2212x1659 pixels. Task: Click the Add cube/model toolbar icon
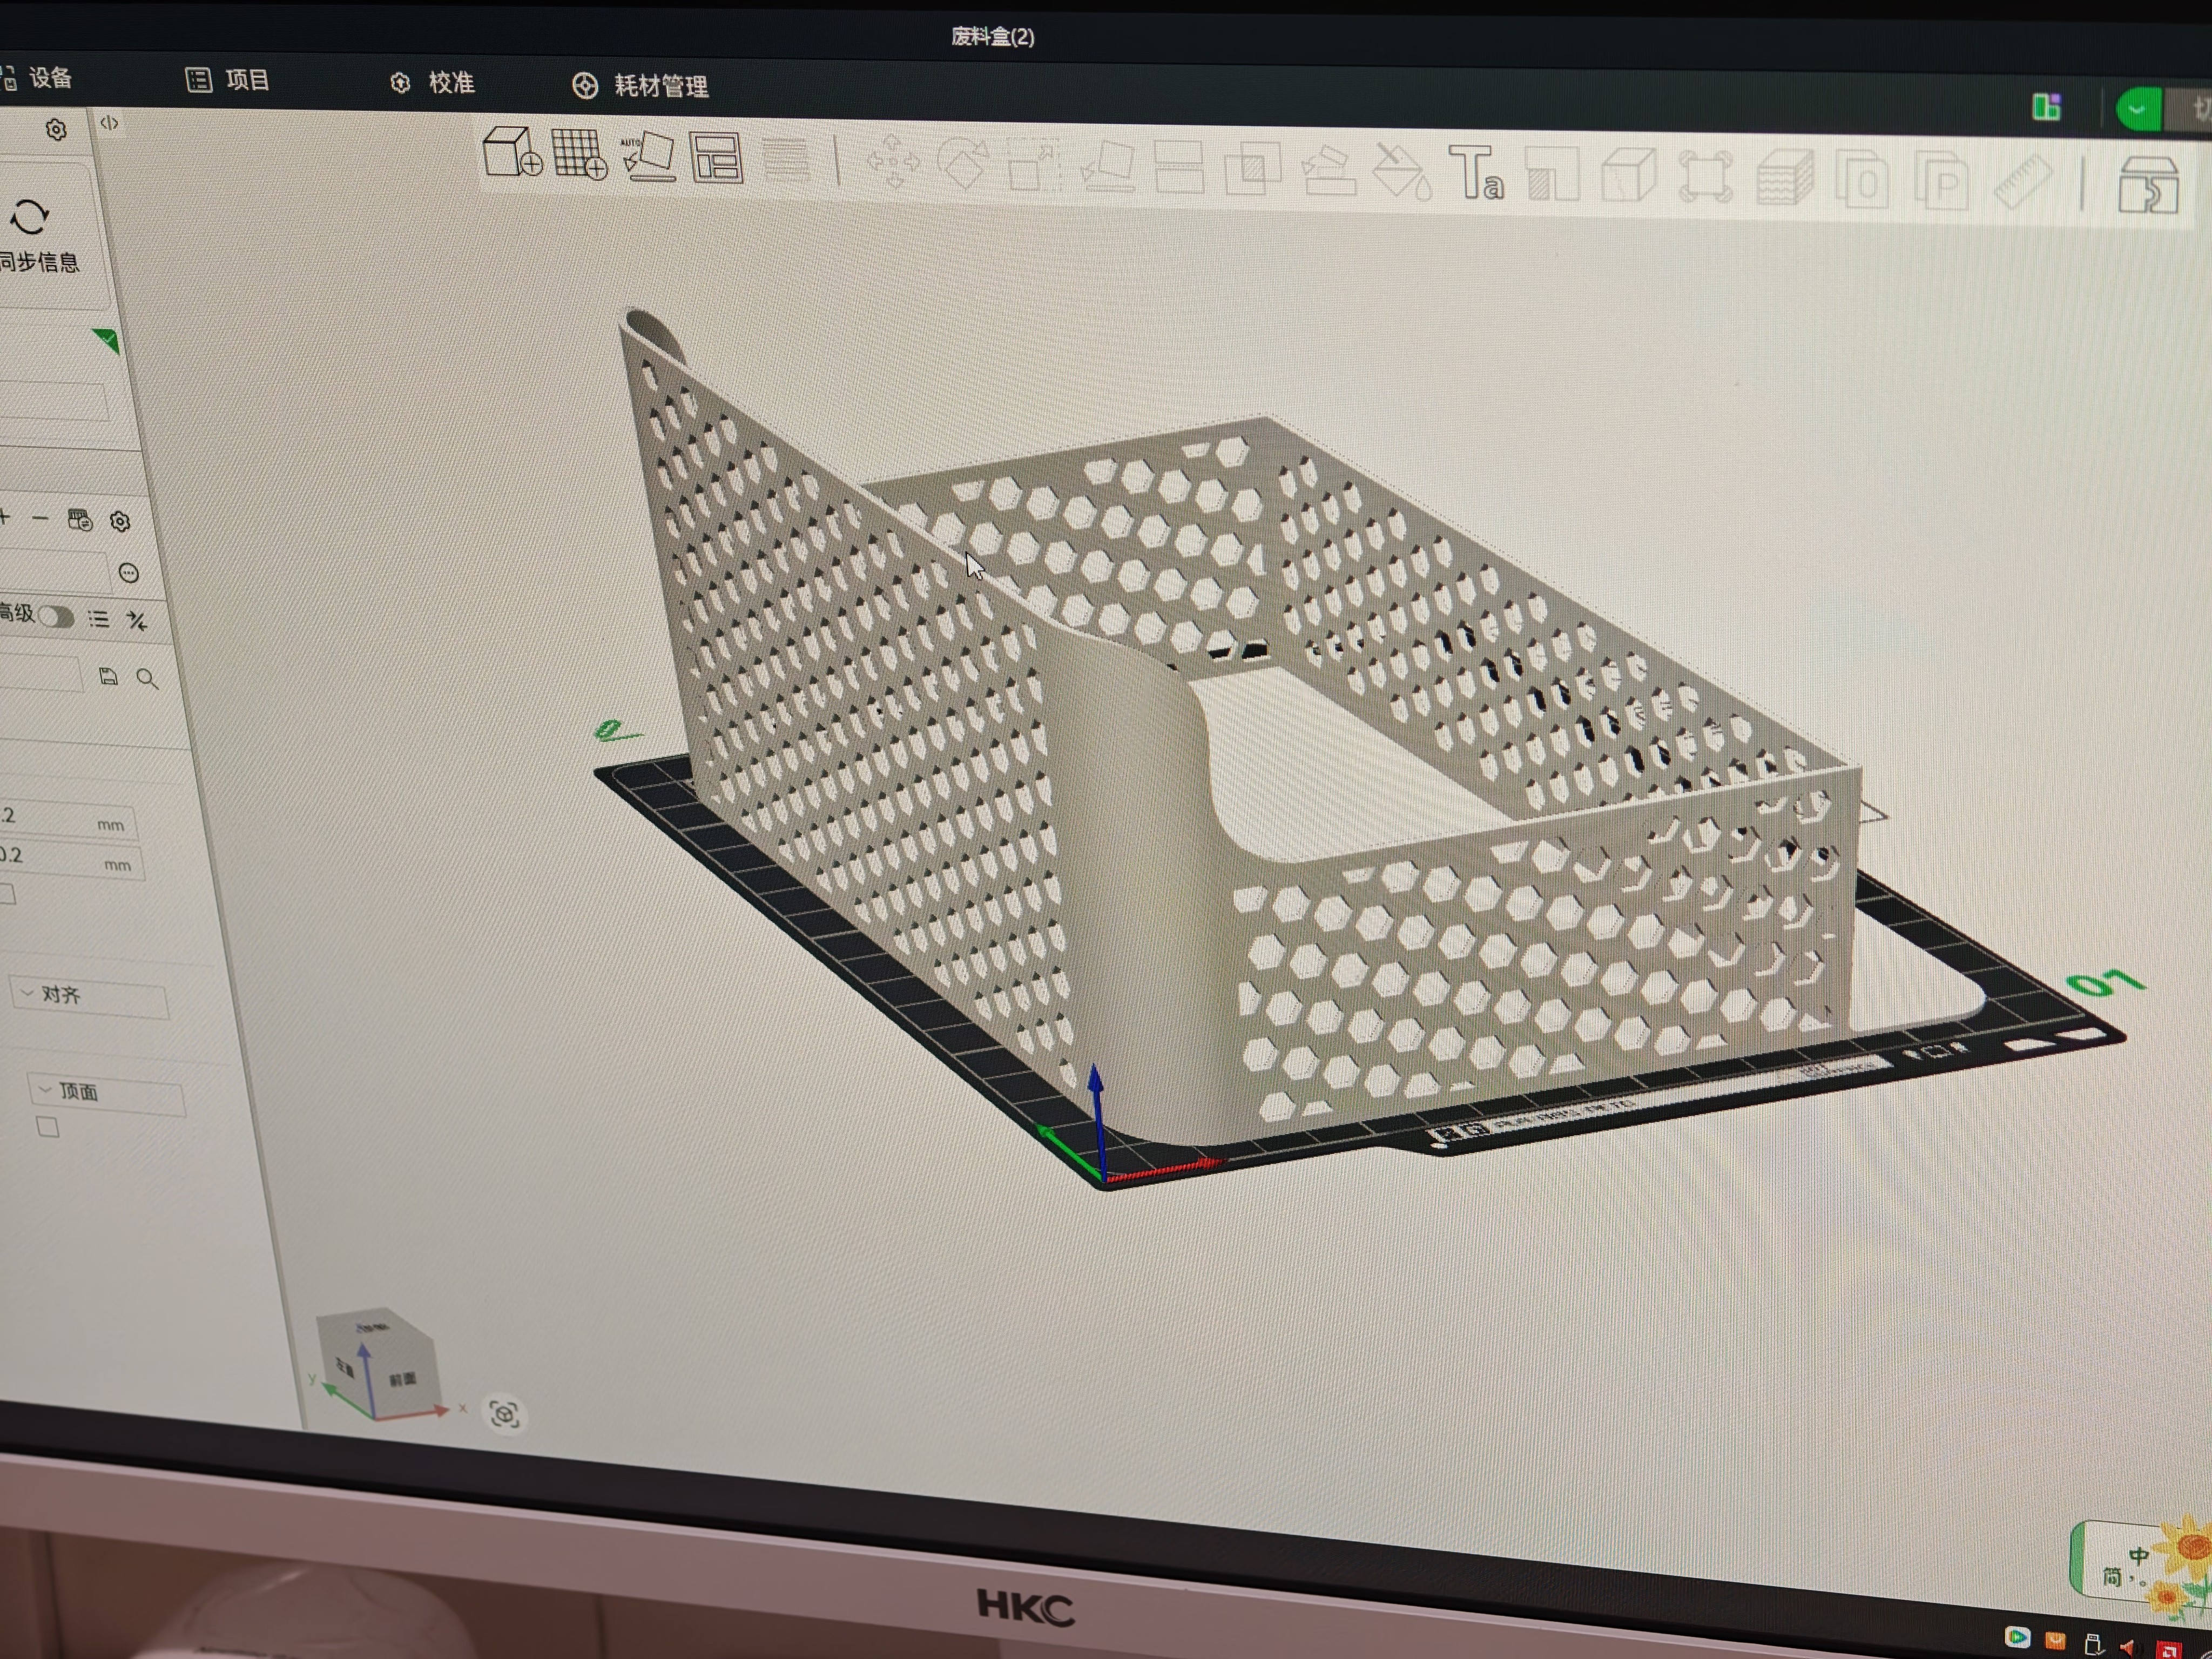point(512,152)
